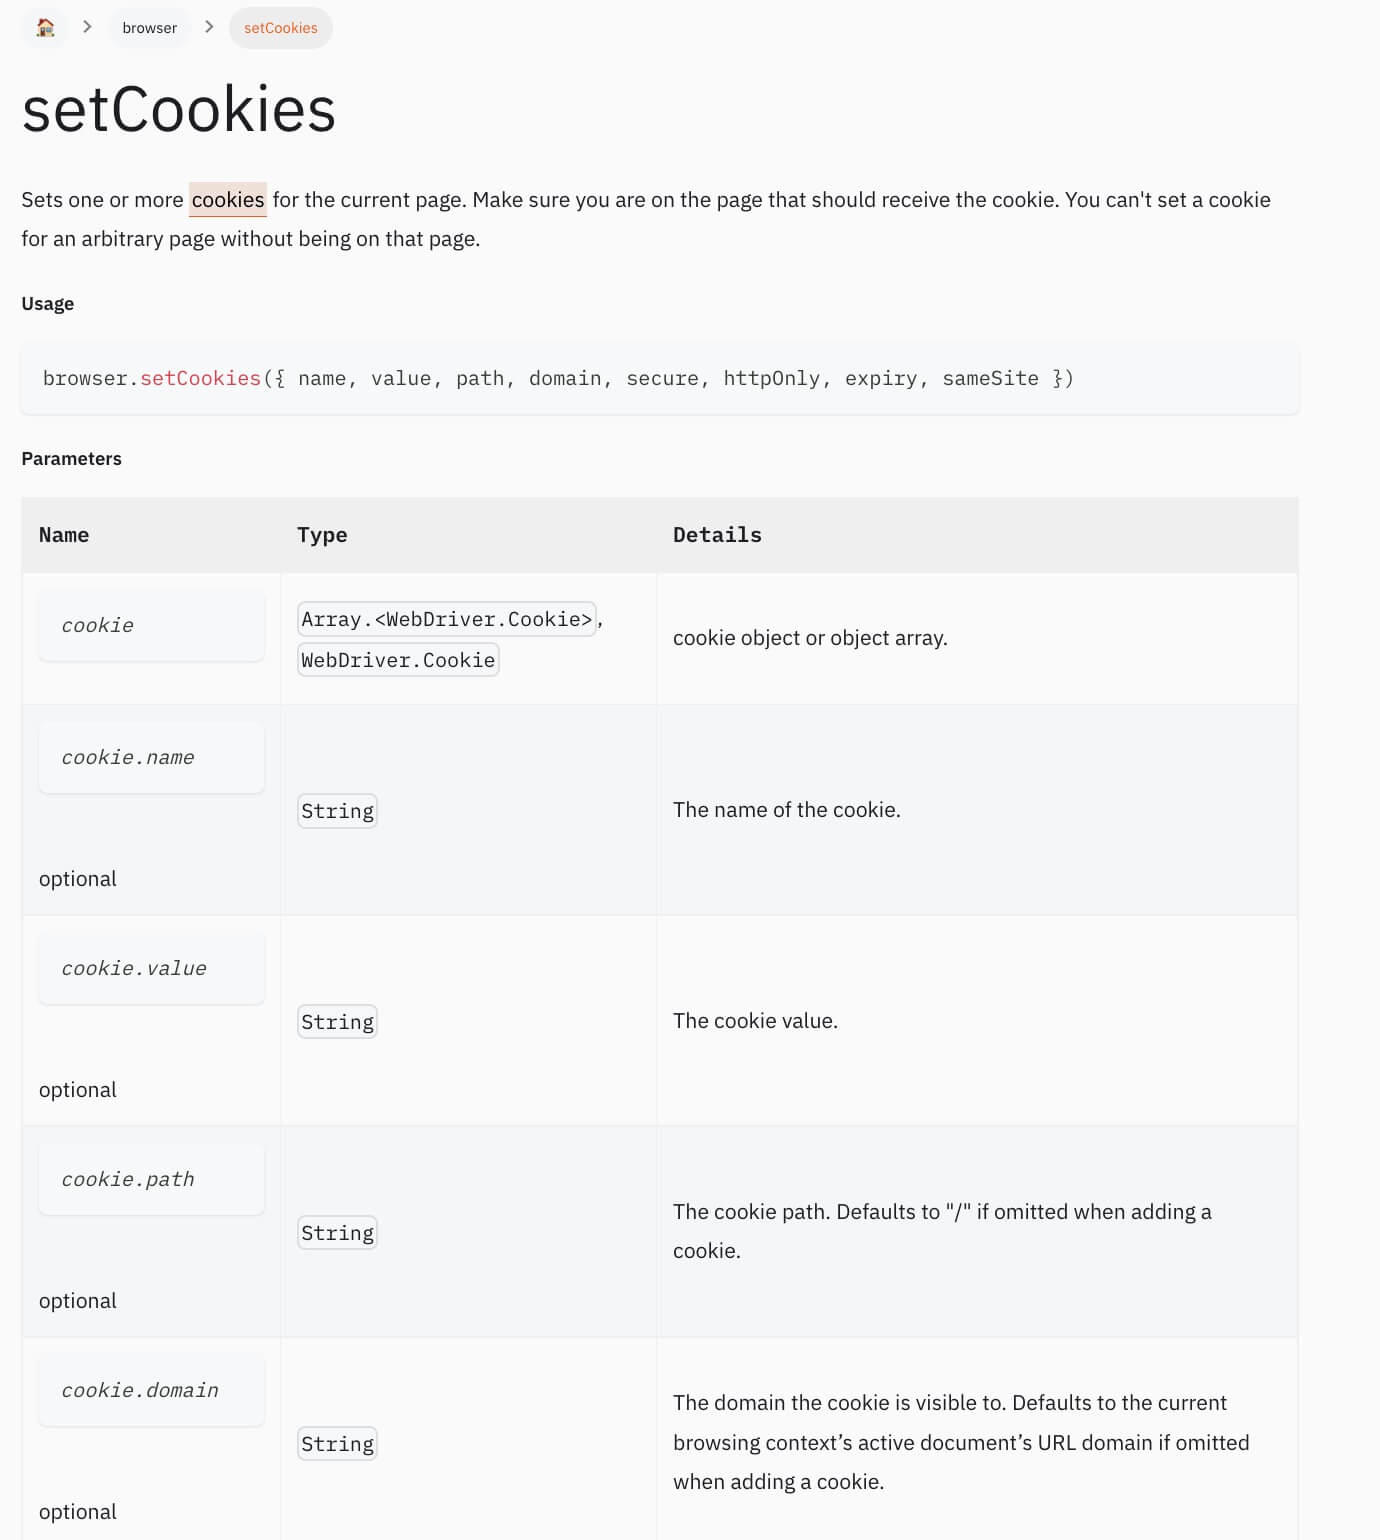Click the Usage section heading
This screenshot has width=1380, height=1540.
48,304
